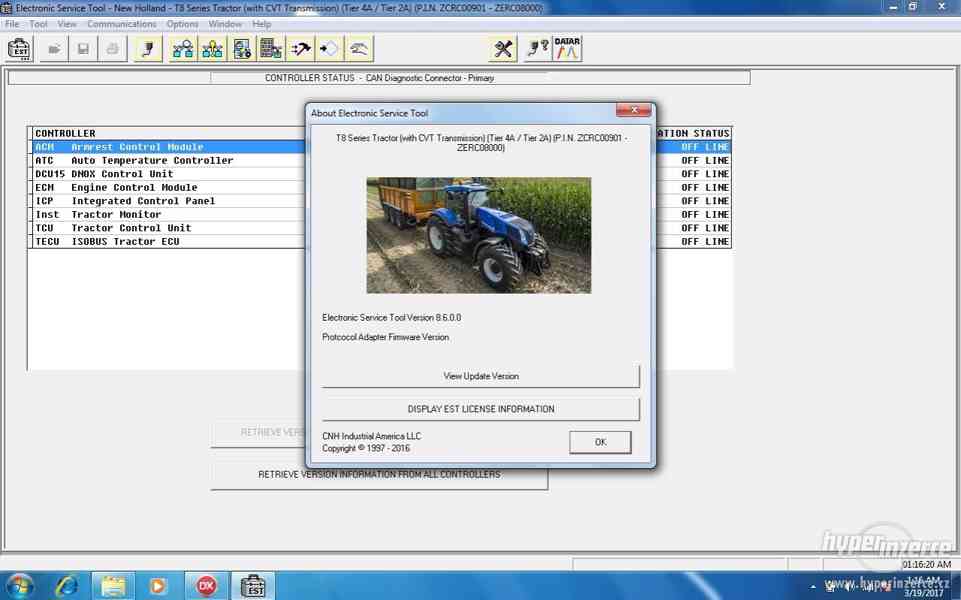
Task: Open the EST toolbox taskbar icon
Action: tap(253, 587)
